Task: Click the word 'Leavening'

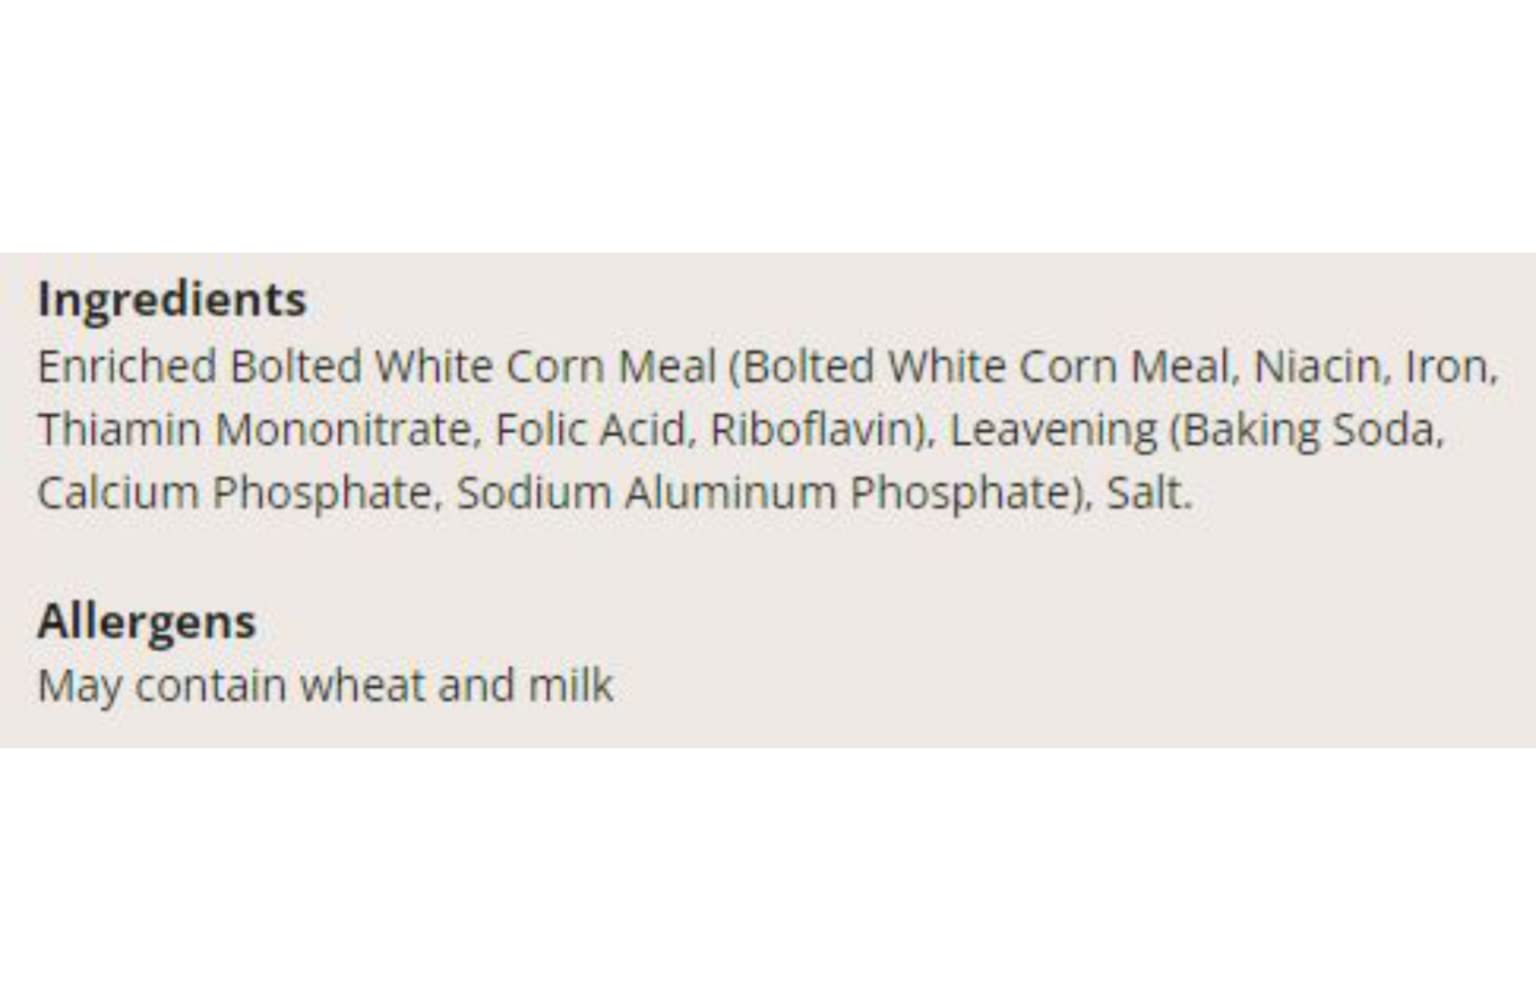Action: point(1052,430)
